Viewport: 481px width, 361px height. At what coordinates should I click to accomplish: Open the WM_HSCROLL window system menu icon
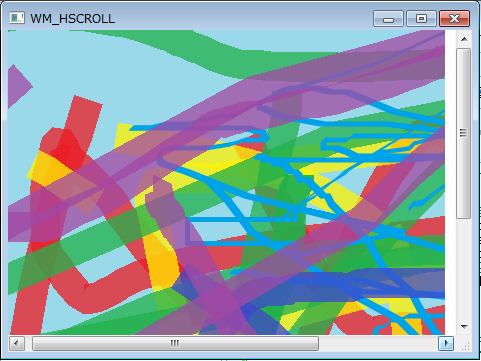pos(17,18)
